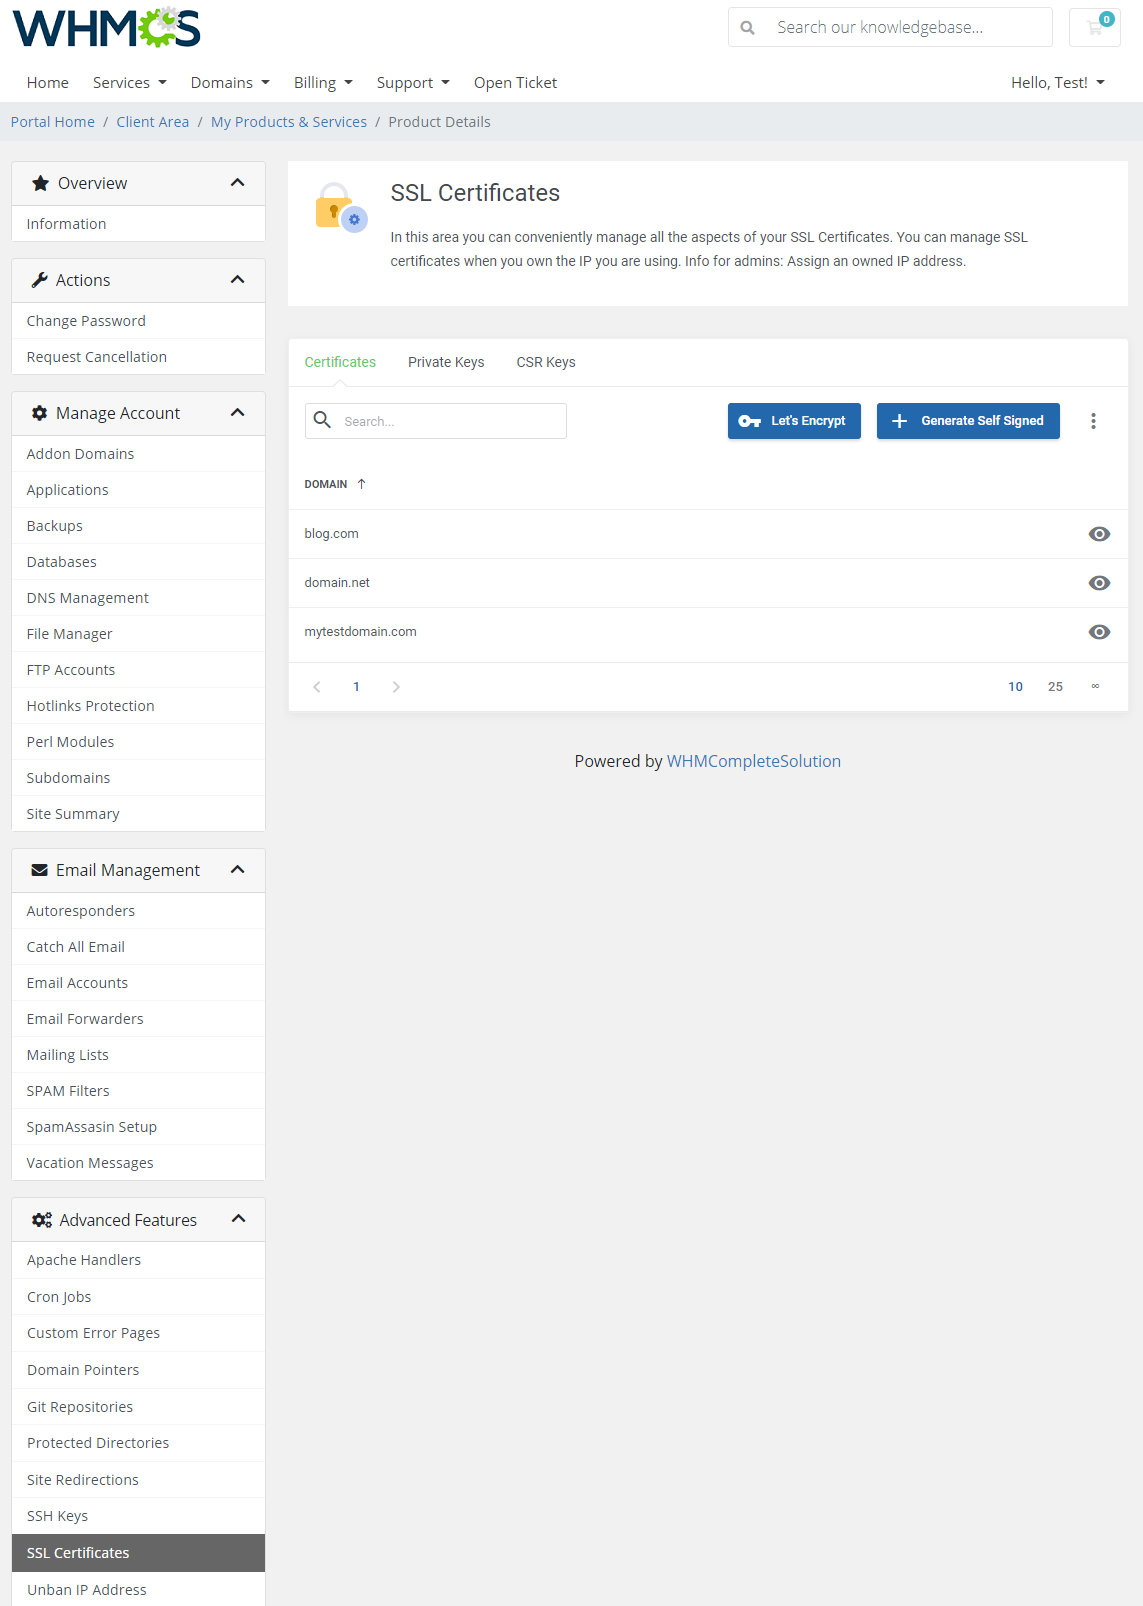The height and width of the screenshot is (1606, 1143).
Task: Collapse the Overview panel chevron
Action: click(237, 182)
